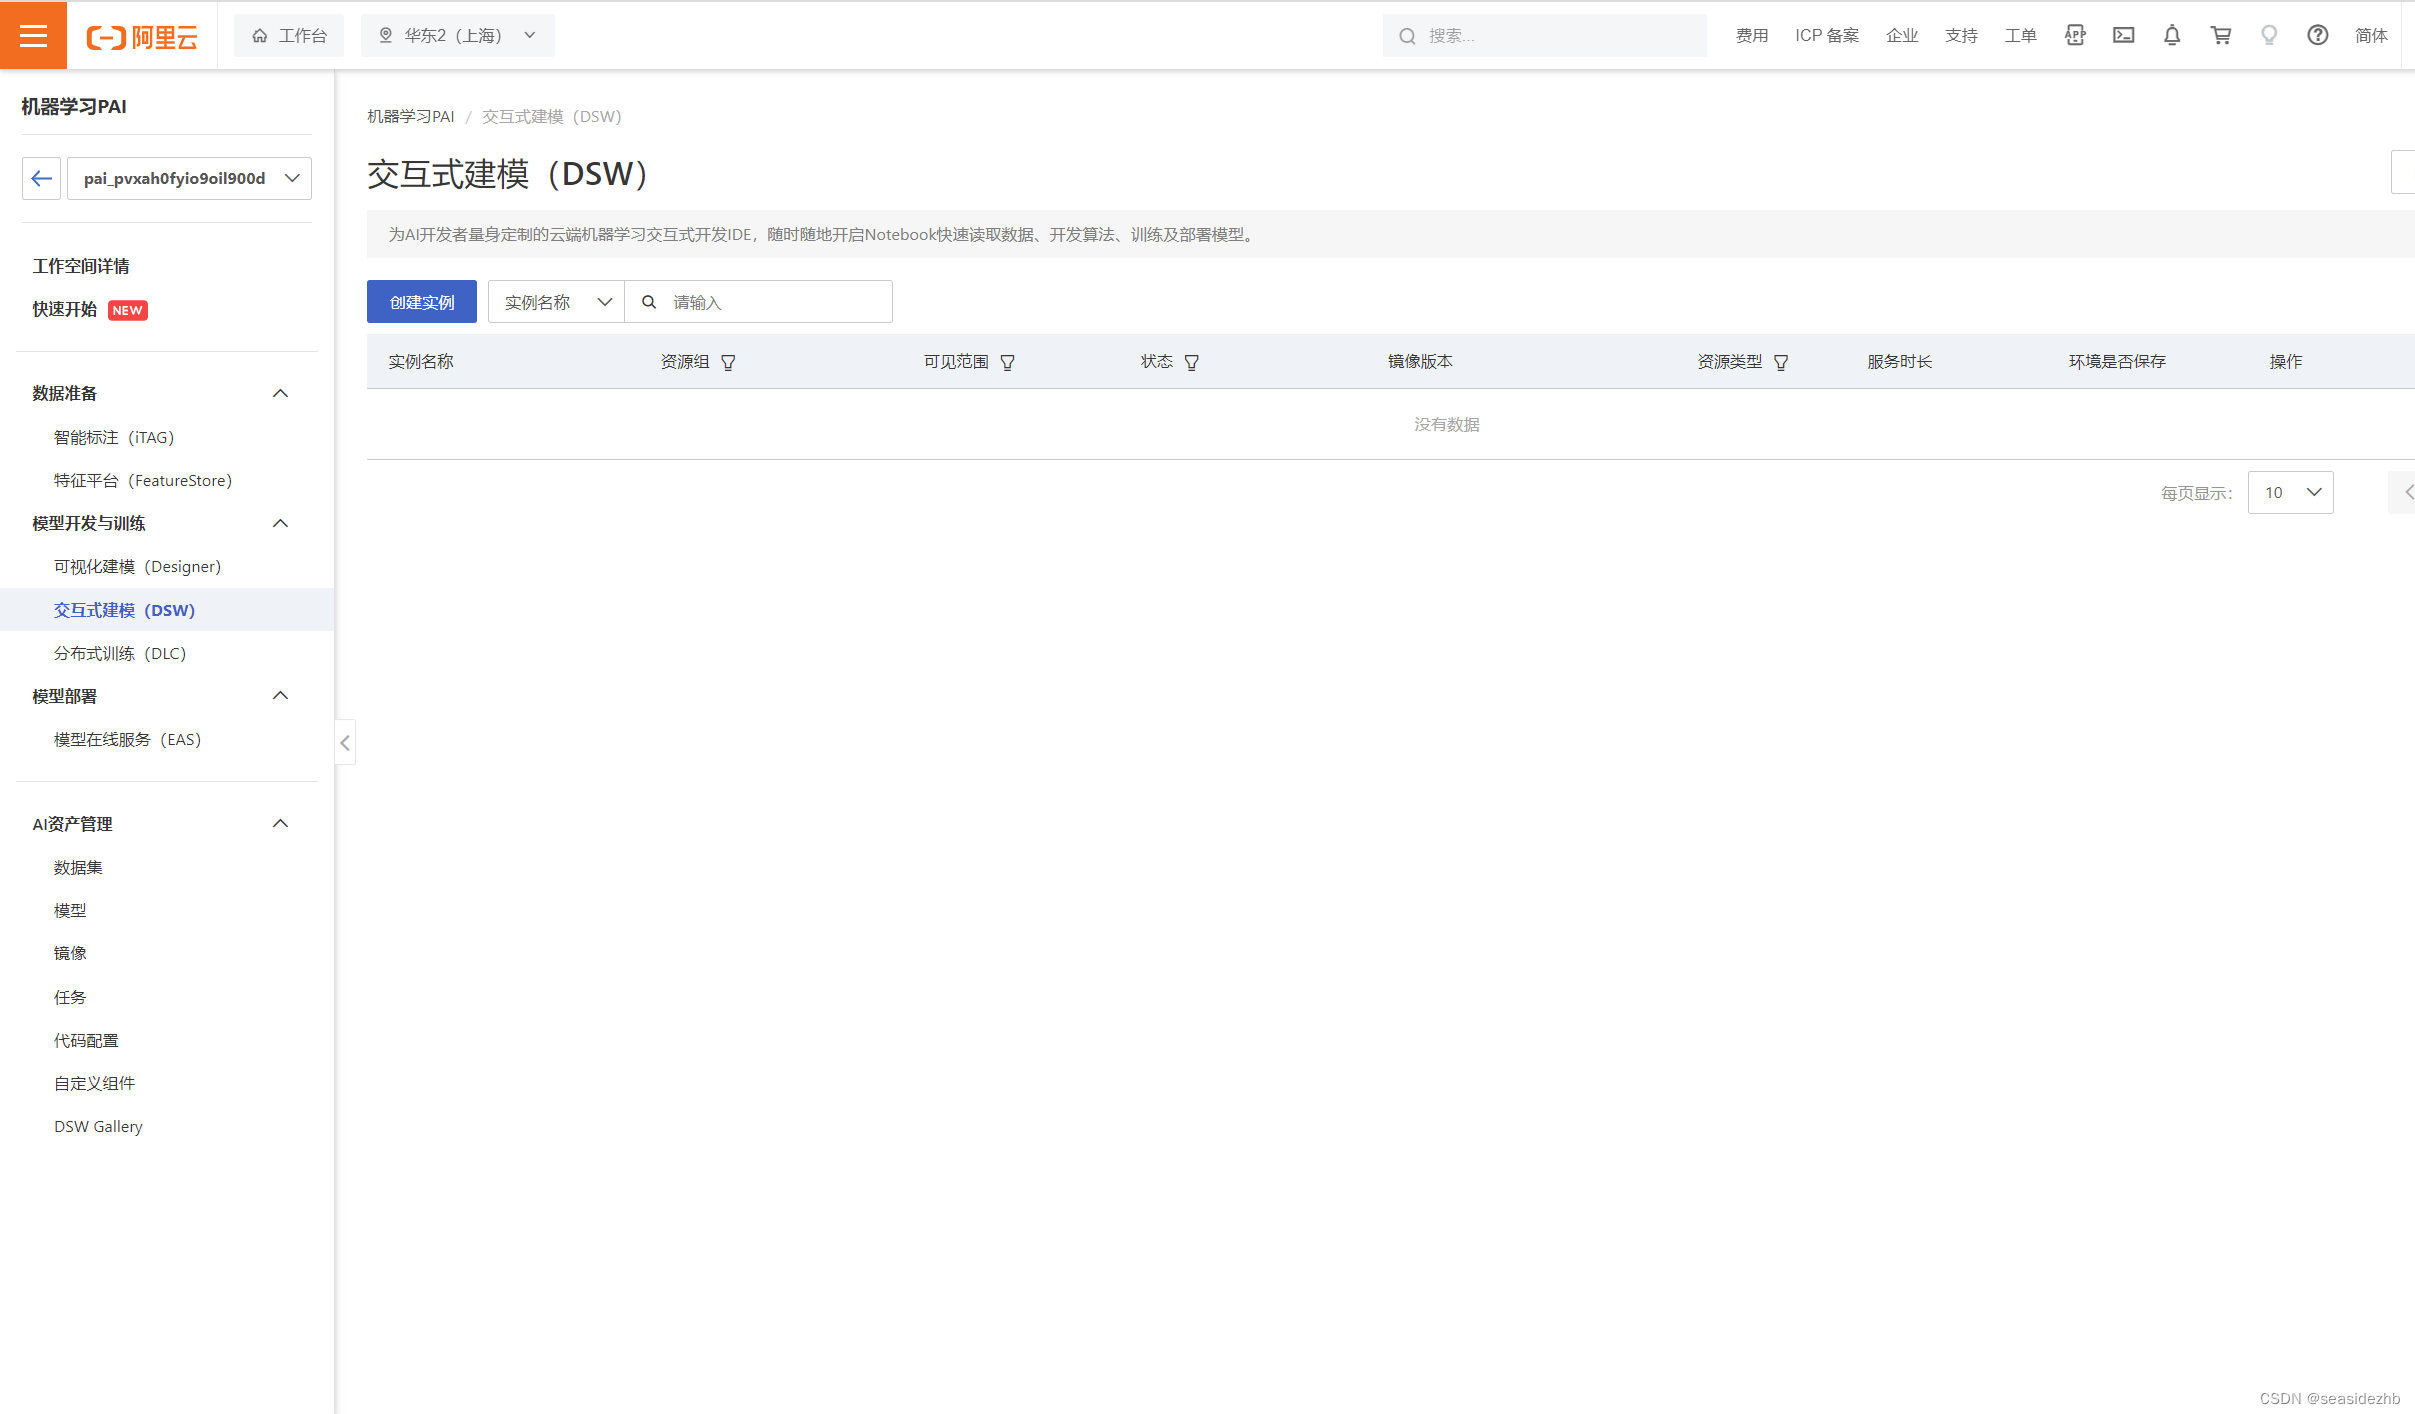Collapse the sidebar with the arrow handle

(345, 742)
